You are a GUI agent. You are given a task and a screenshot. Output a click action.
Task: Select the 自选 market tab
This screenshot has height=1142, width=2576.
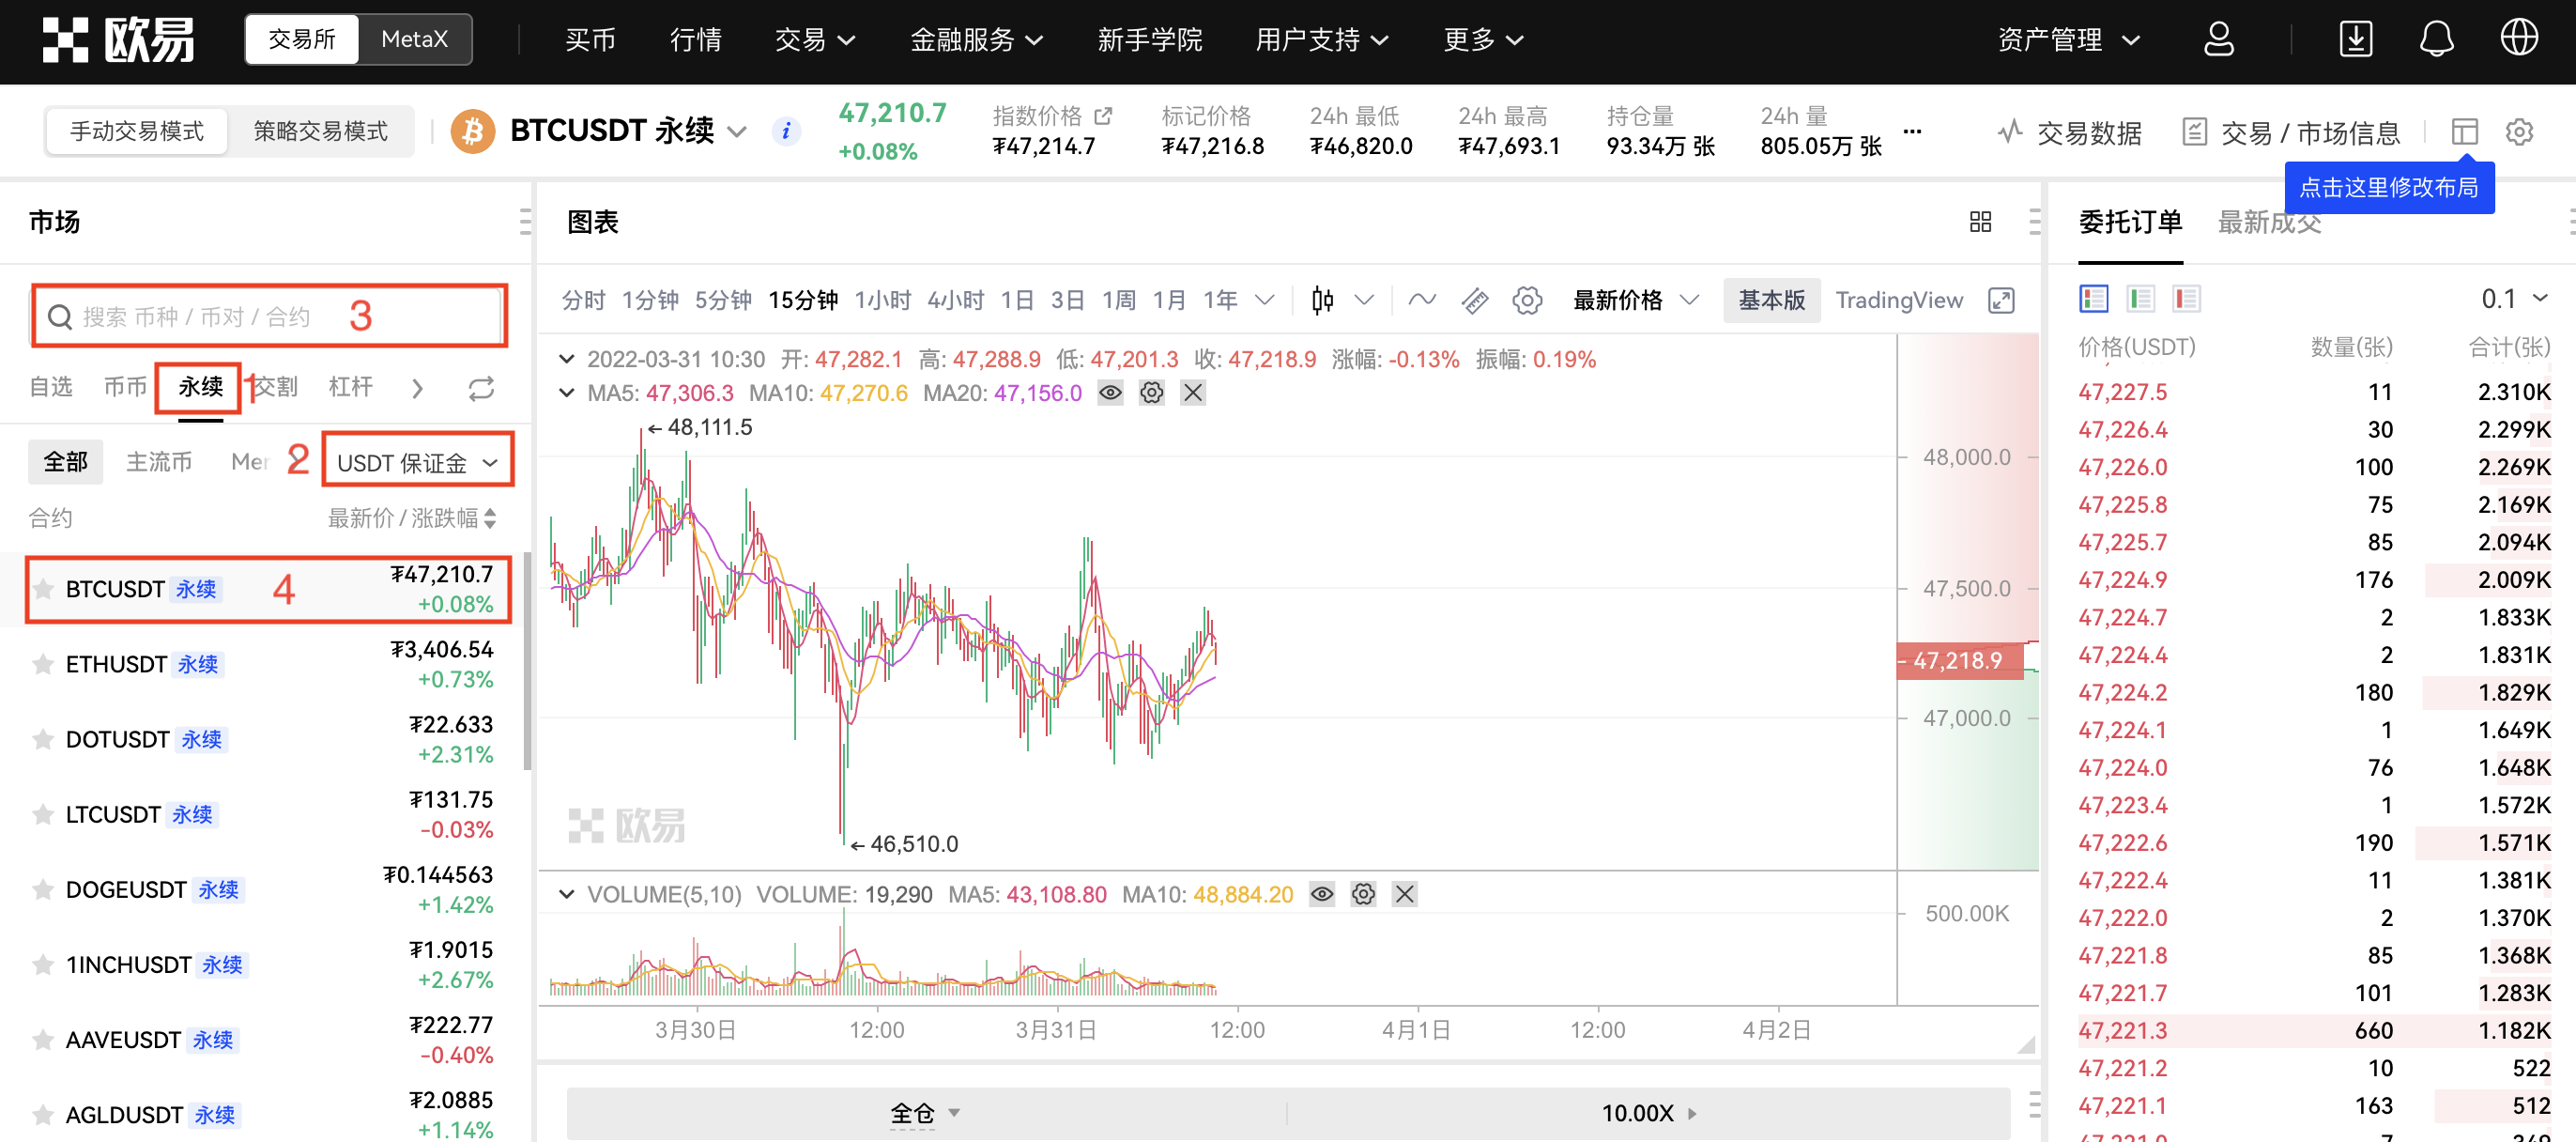coord(51,387)
